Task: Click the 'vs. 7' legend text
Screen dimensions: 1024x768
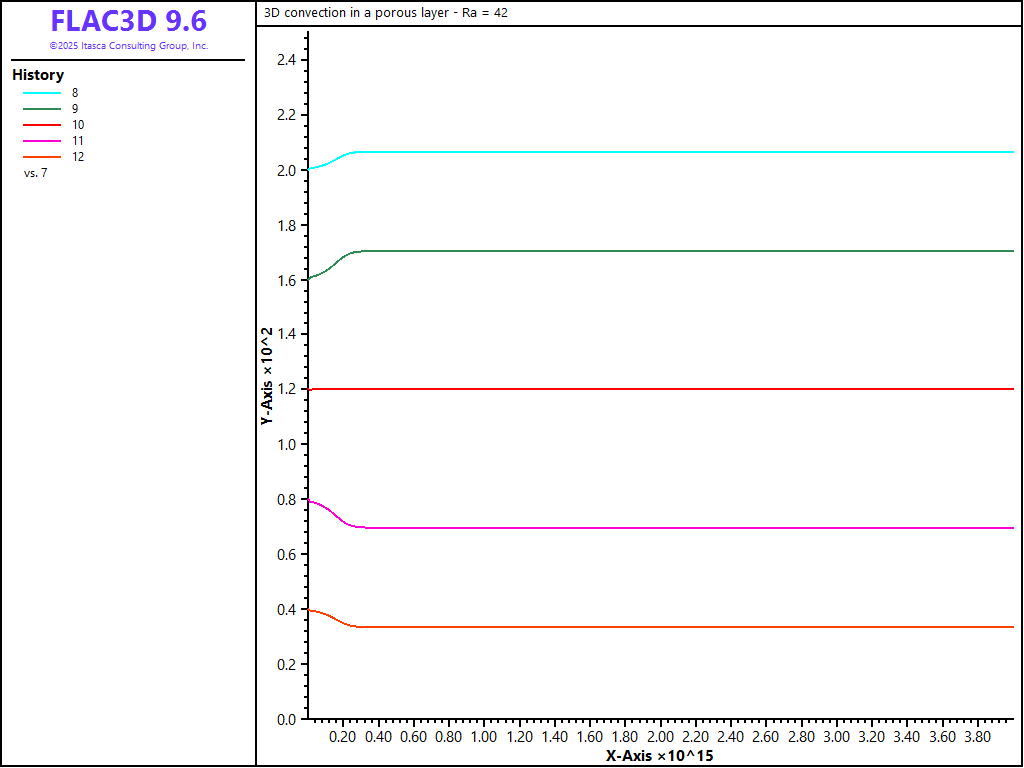Action: click(36, 173)
